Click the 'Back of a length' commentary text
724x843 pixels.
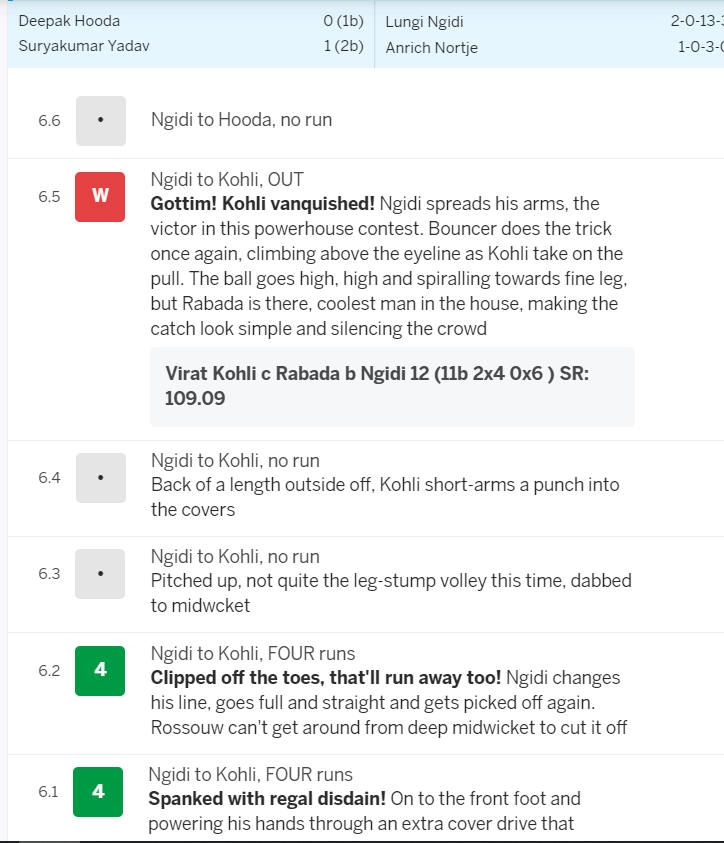[385, 497]
